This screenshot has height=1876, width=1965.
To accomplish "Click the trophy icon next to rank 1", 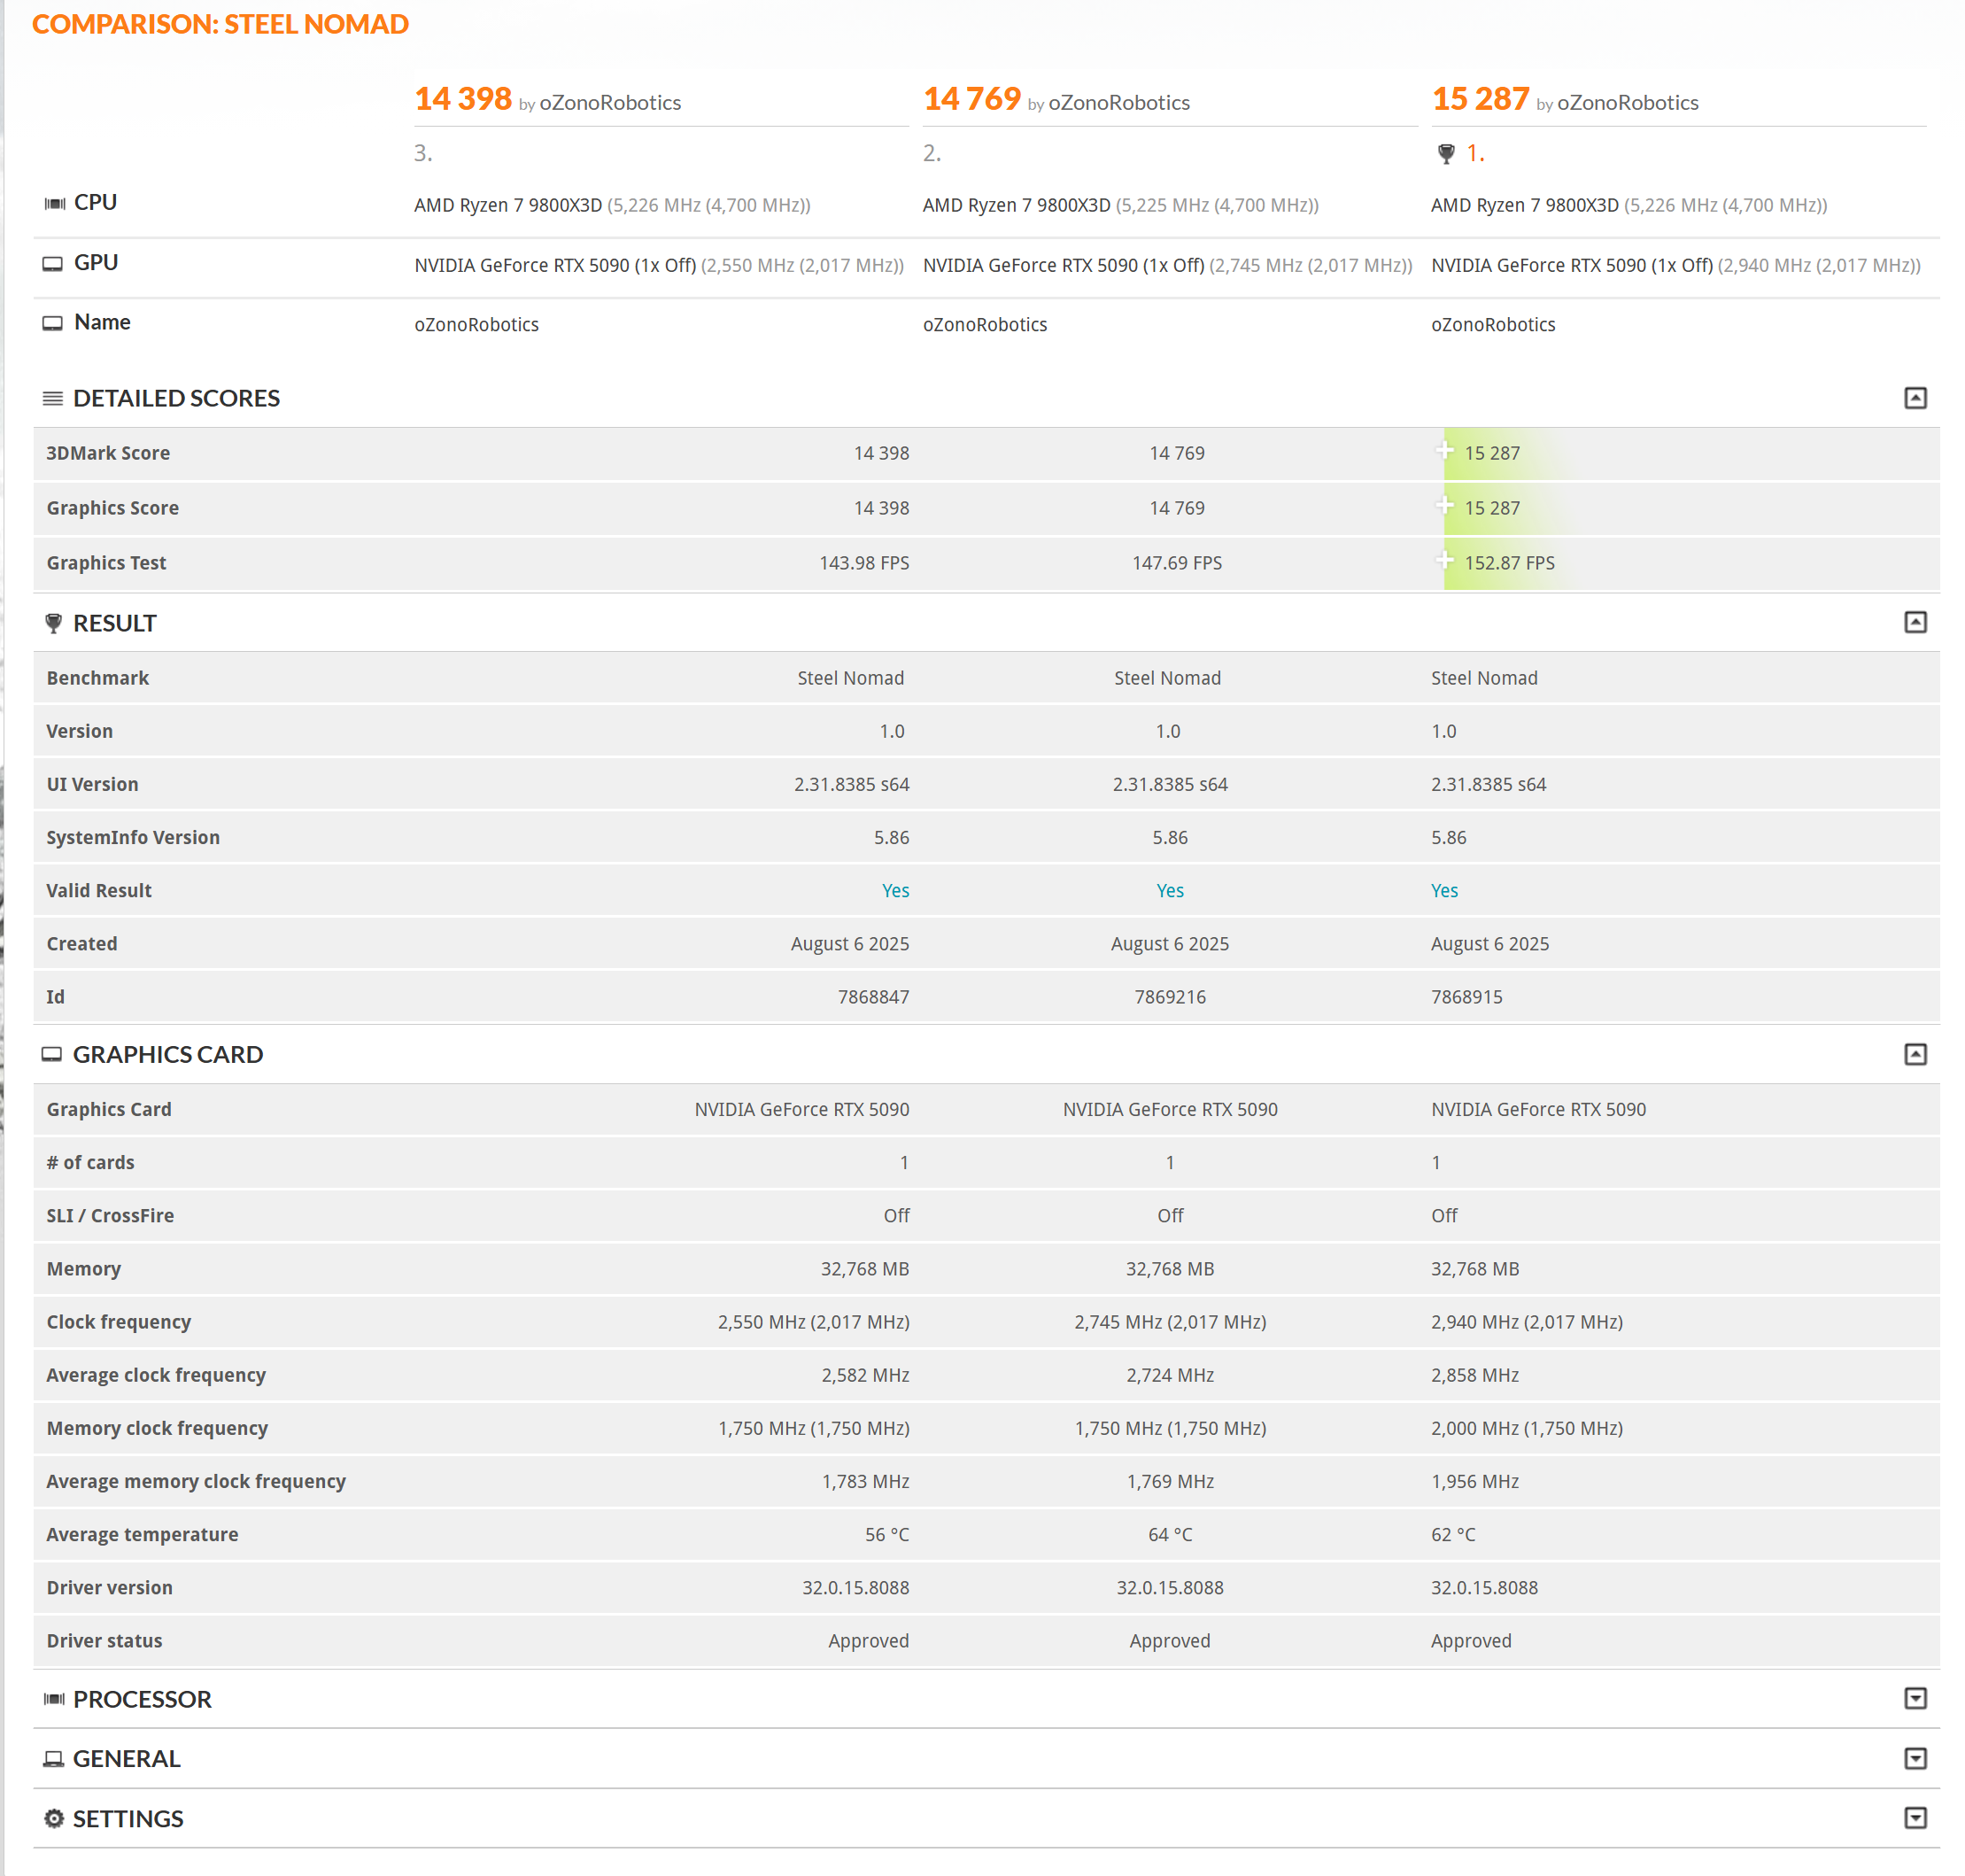I will point(1445,153).
